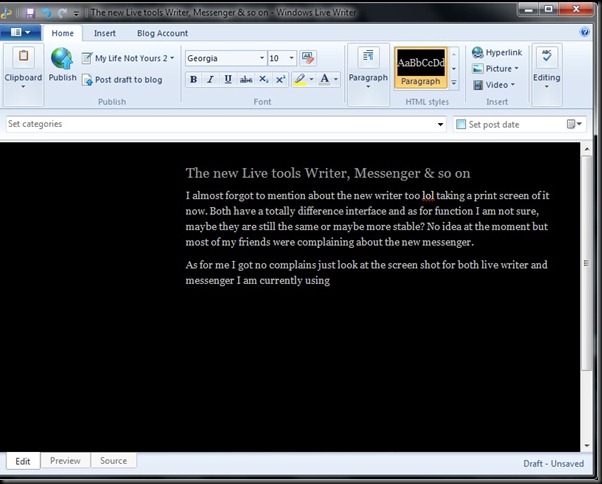Image resolution: width=602 pixels, height=484 pixels.
Task: Toggle superscript formatting
Action: (281, 79)
